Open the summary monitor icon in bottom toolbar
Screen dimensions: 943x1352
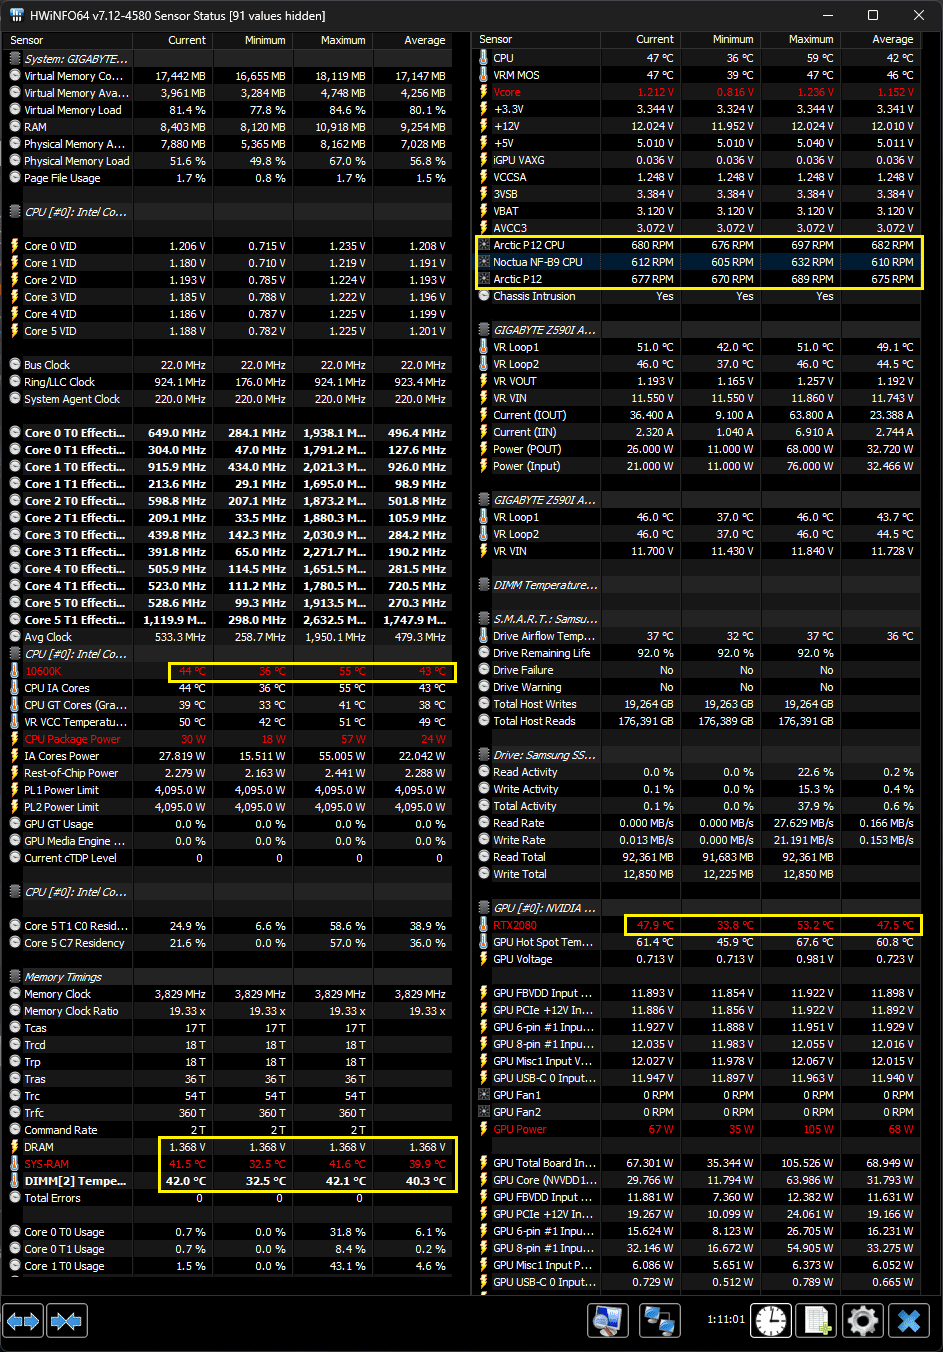(607, 1320)
